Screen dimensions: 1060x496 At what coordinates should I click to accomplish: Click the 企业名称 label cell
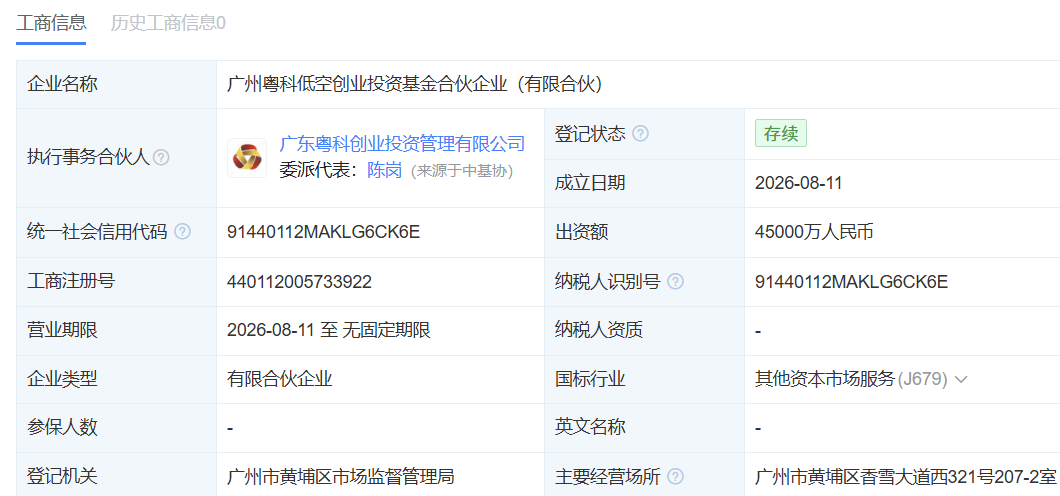[116, 84]
